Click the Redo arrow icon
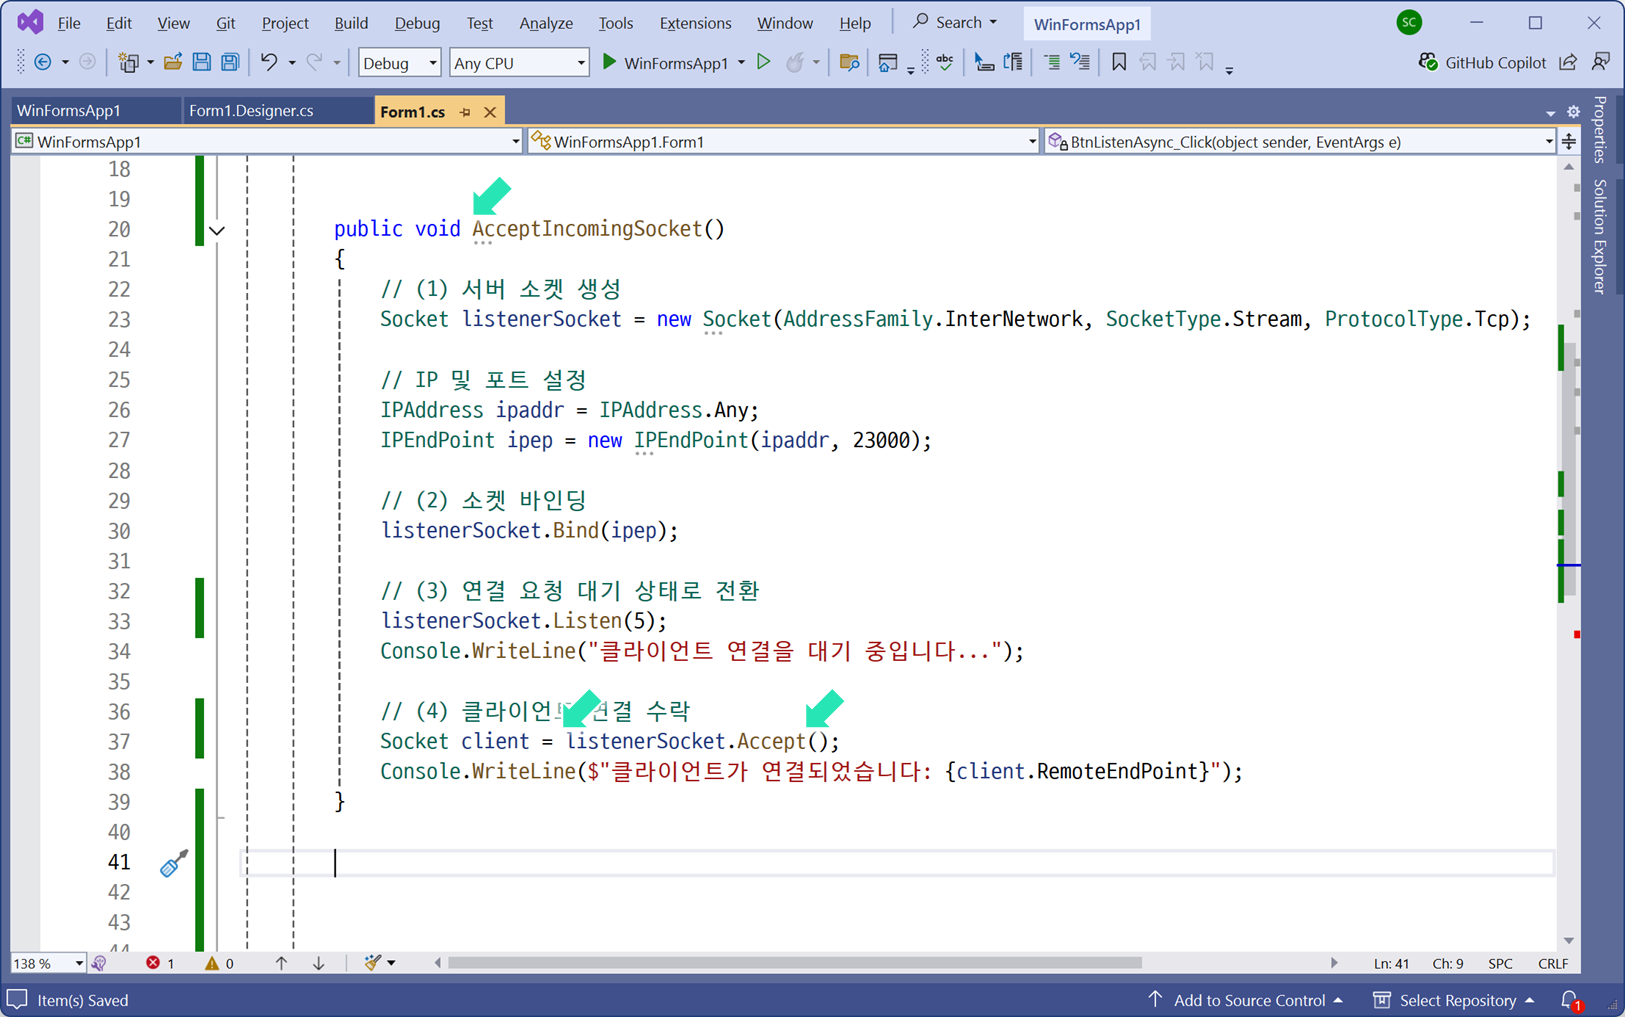This screenshot has height=1017, width=1625. [x=314, y=63]
